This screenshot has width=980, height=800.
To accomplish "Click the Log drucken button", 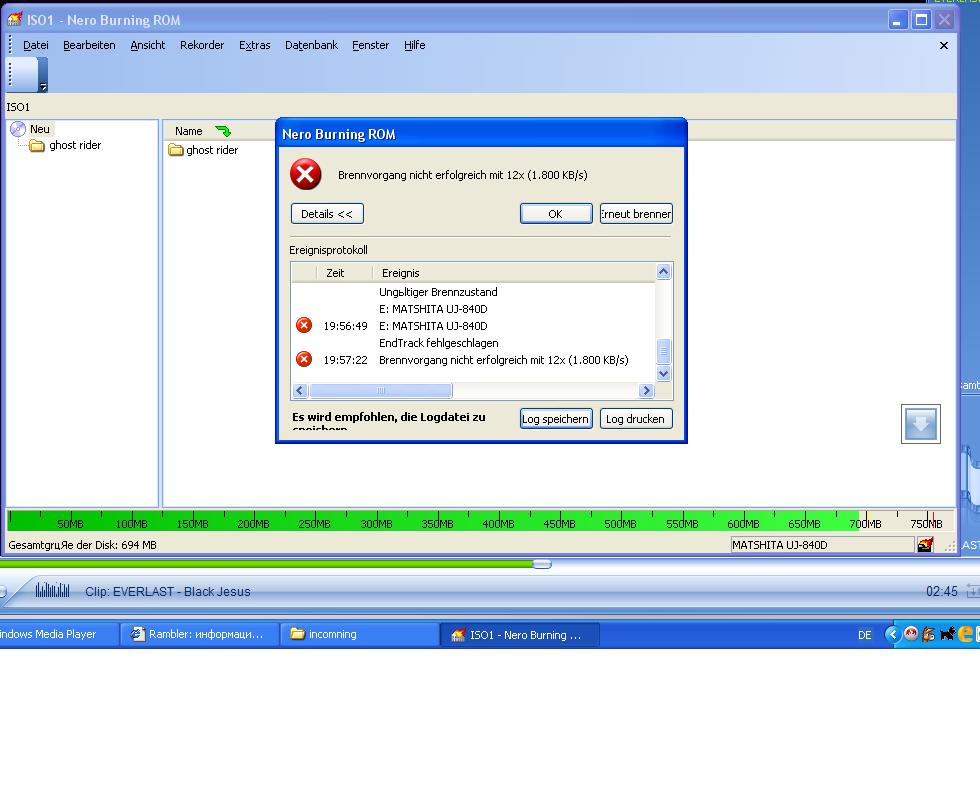I will coord(636,419).
